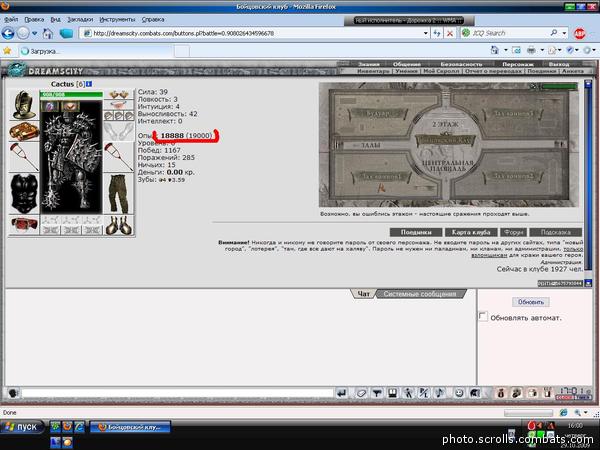Click the bookmarks star icon
Viewport: 600px width, 450px height.
coord(7,51)
